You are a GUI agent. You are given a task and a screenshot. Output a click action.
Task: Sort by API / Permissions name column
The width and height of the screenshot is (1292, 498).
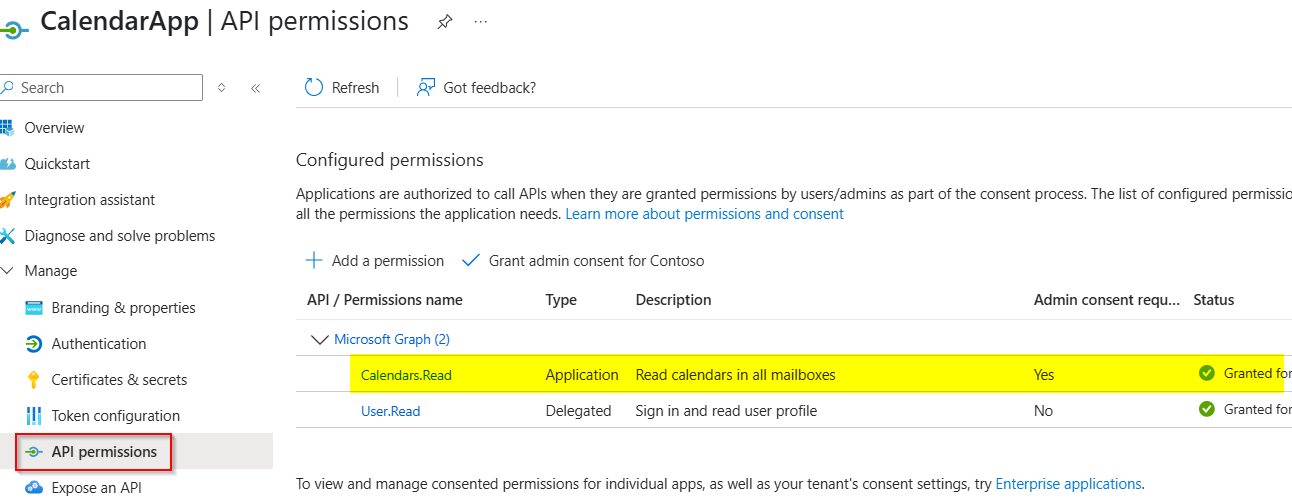(x=385, y=300)
